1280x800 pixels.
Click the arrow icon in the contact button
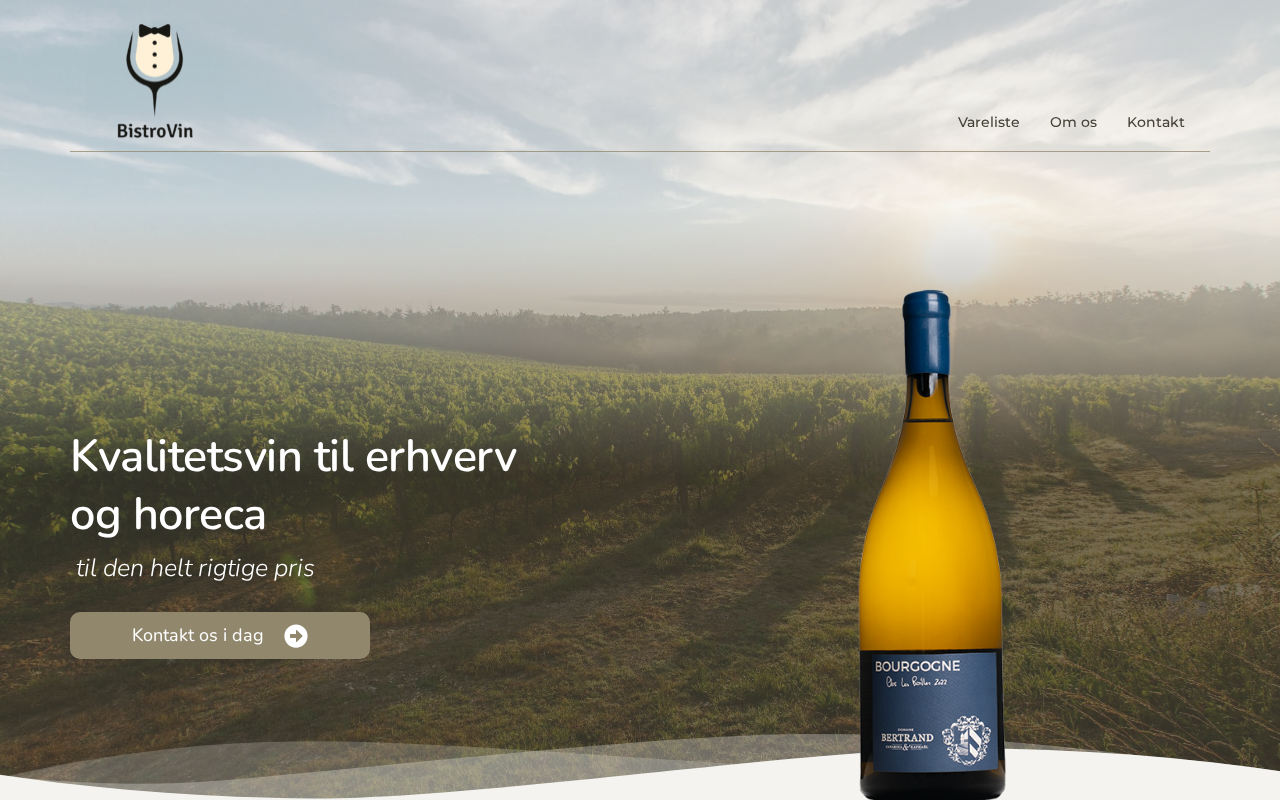[296, 636]
